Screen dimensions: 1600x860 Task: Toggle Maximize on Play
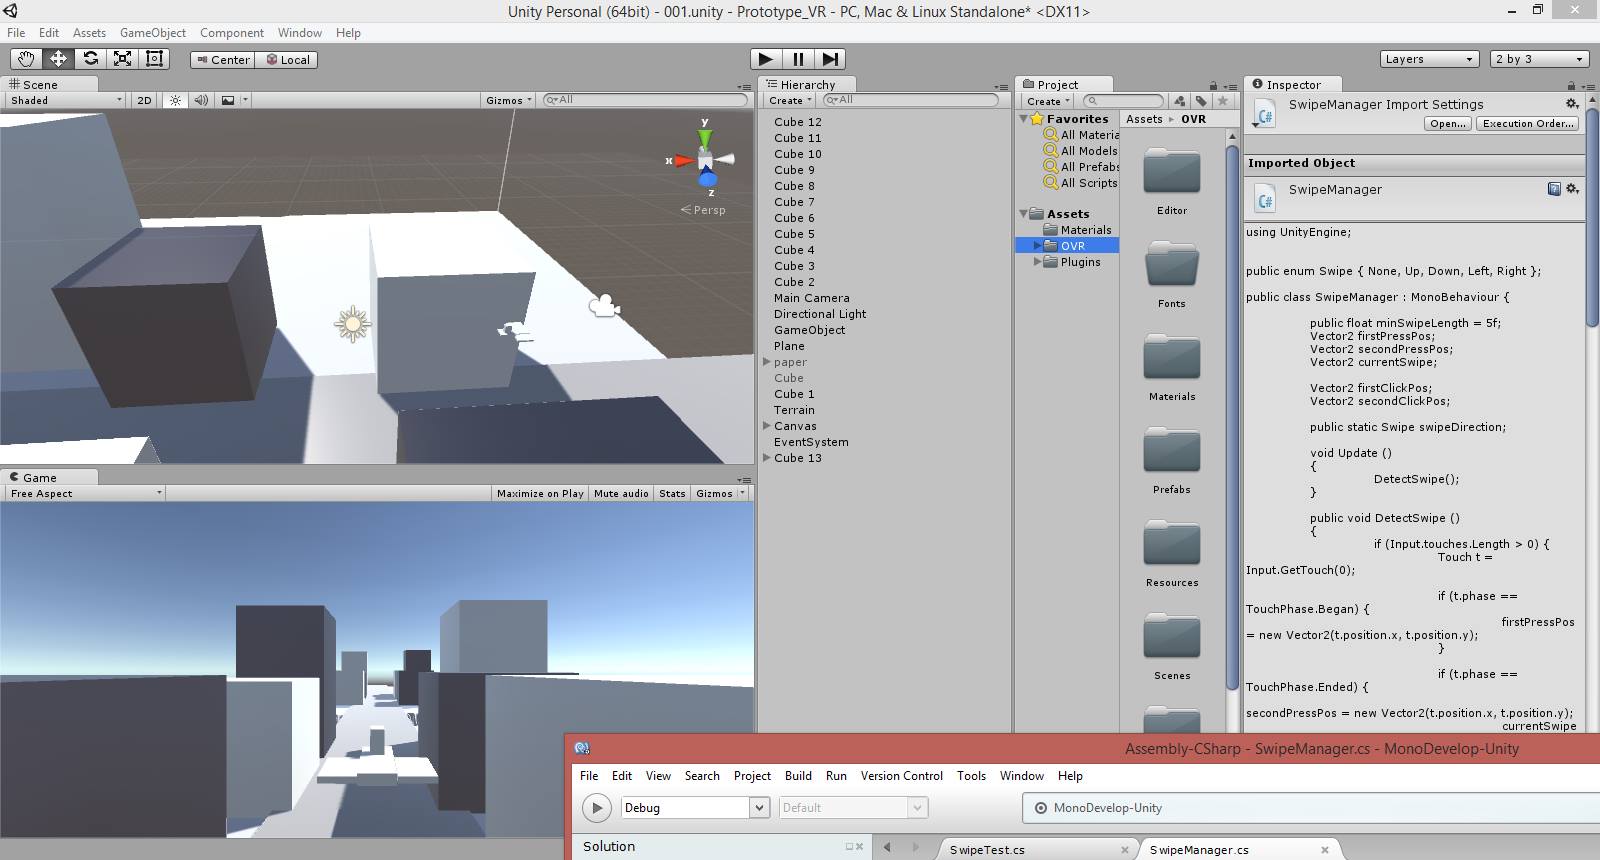(540, 493)
